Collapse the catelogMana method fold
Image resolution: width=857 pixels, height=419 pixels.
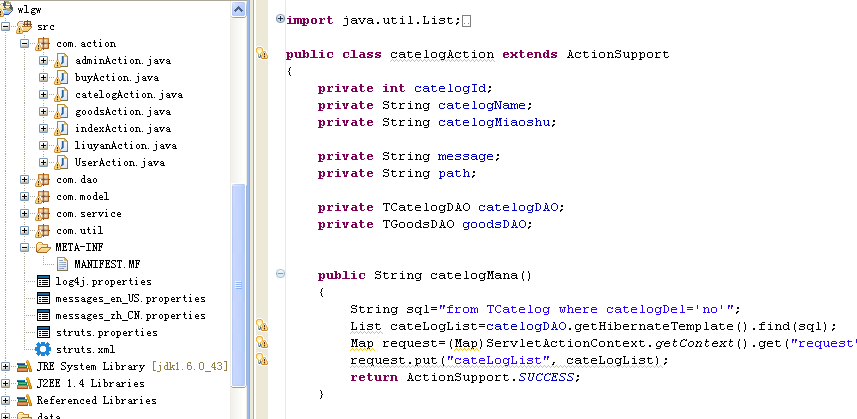280,274
